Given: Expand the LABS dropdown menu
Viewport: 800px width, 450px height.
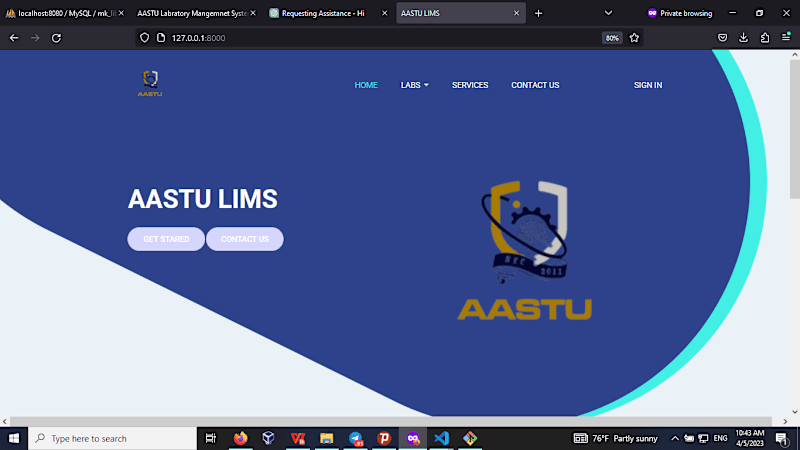Looking at the screenshot, I should [414, 85].
